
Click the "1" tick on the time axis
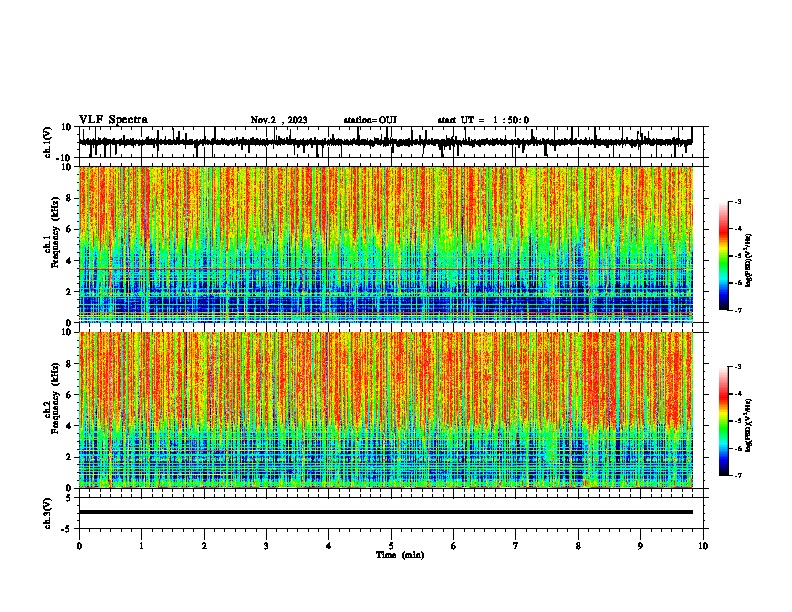tap(141, 546)
